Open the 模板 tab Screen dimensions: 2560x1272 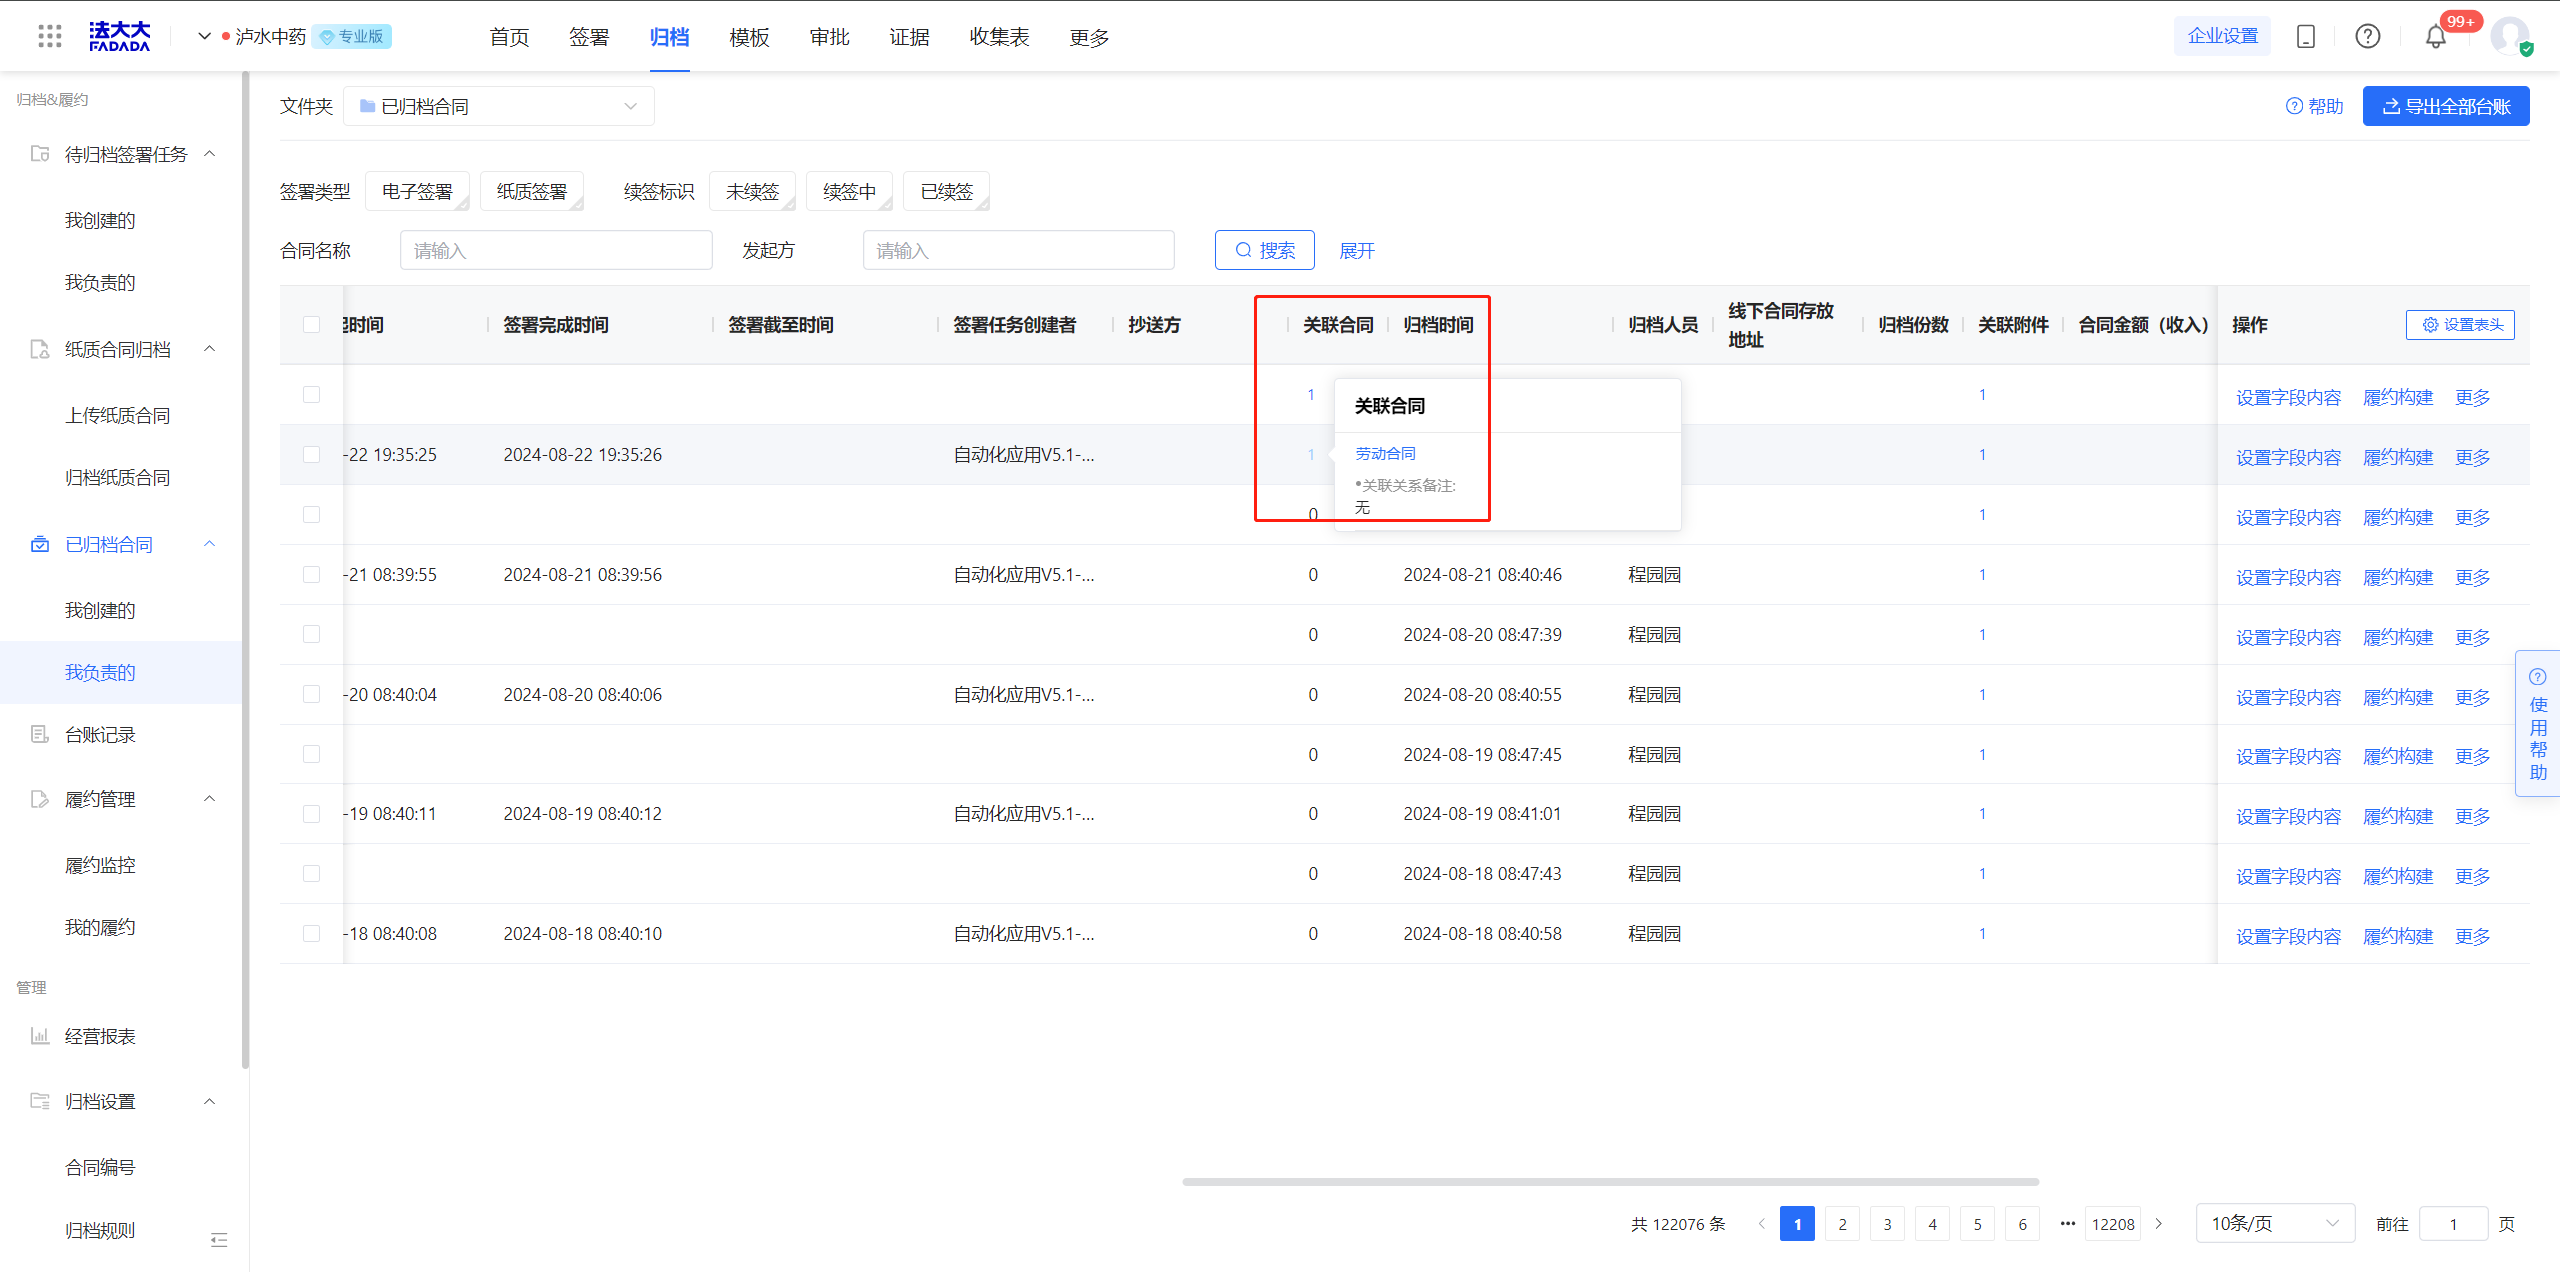click(x=749, y=37)
